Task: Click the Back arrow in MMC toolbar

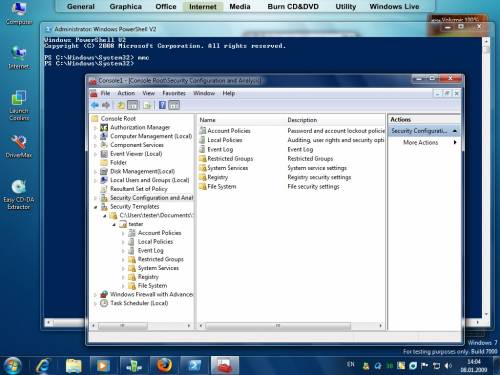Action: [95, 105]
